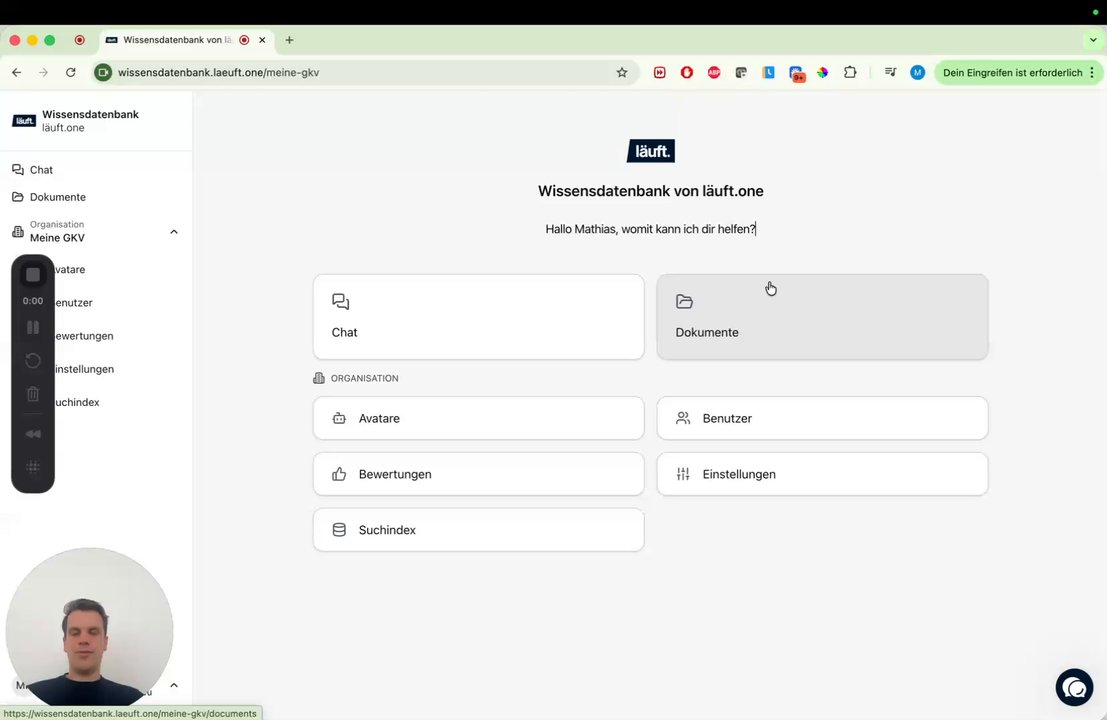Open the Suchindex organisation card
1107x720 pixels.
[479, 529]
